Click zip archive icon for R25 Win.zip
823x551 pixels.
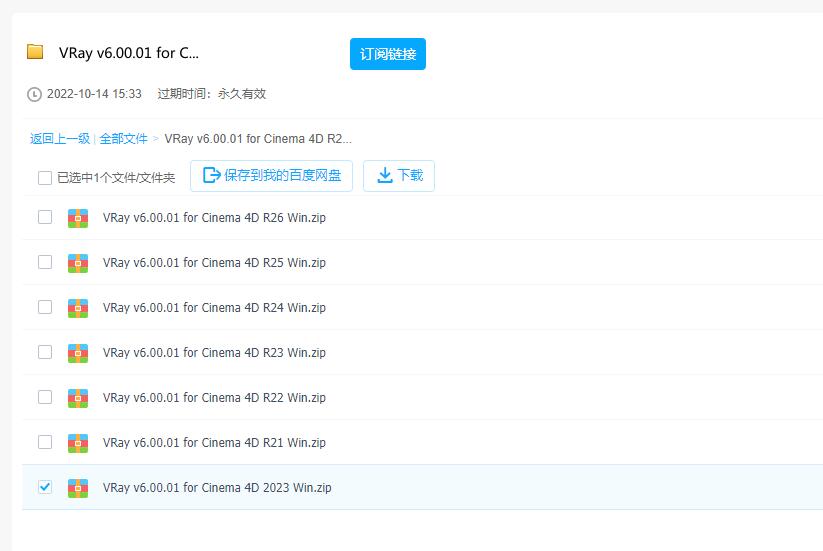click(x=78, y=263)
